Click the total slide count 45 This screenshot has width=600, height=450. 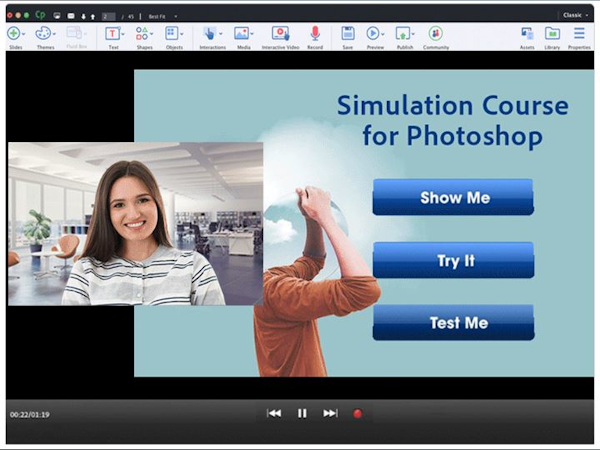pos(131,16)
